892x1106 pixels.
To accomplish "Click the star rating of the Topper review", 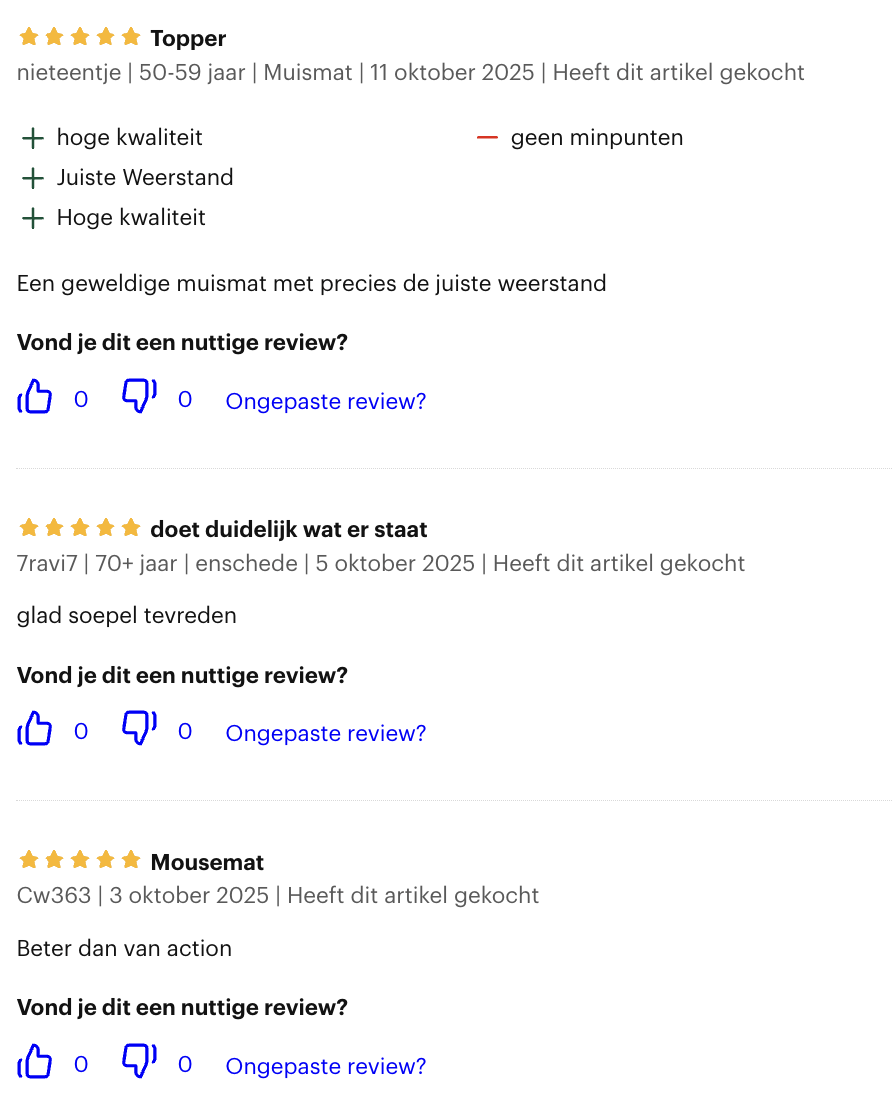I will coord(80,38).
